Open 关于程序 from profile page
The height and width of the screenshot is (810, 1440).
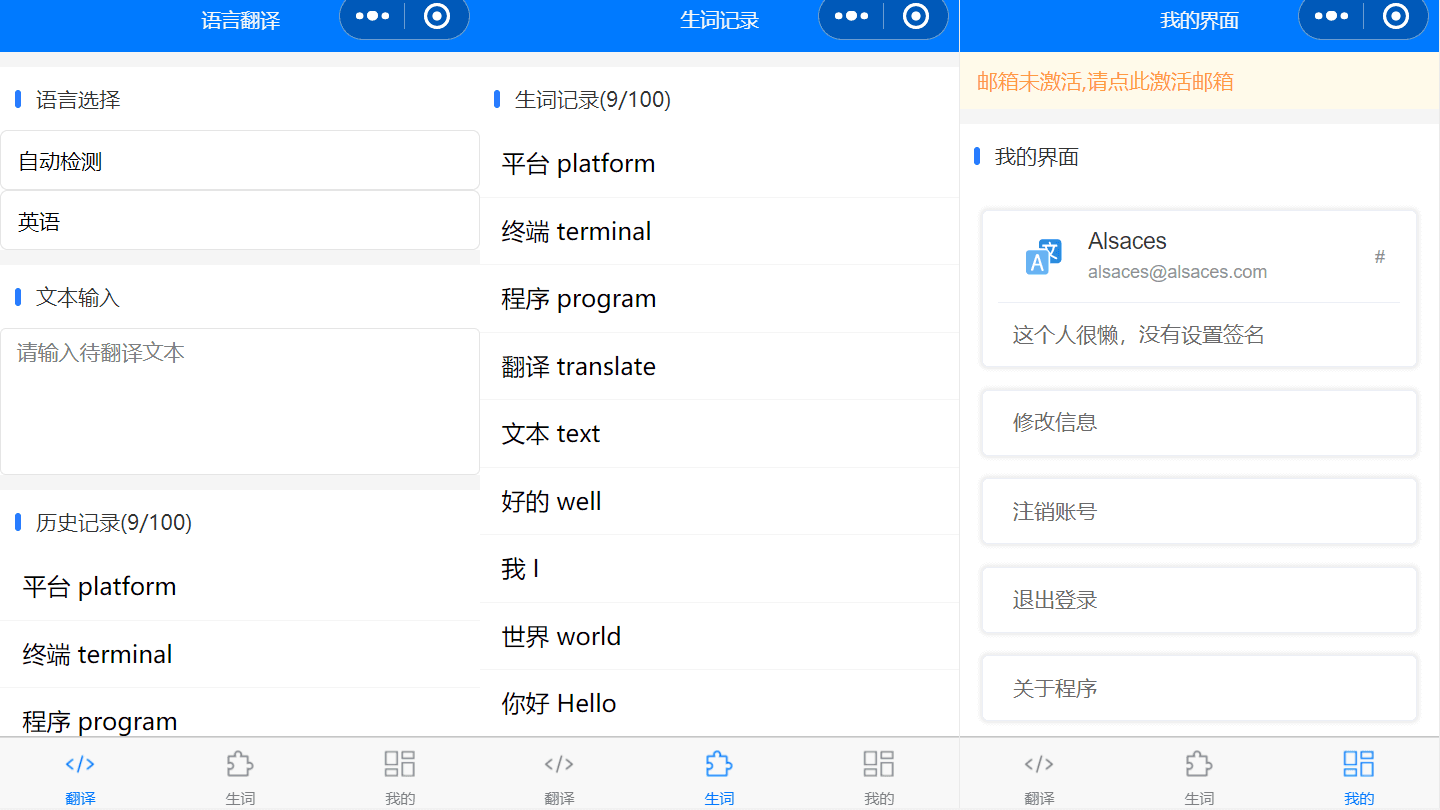point(1198,688)
